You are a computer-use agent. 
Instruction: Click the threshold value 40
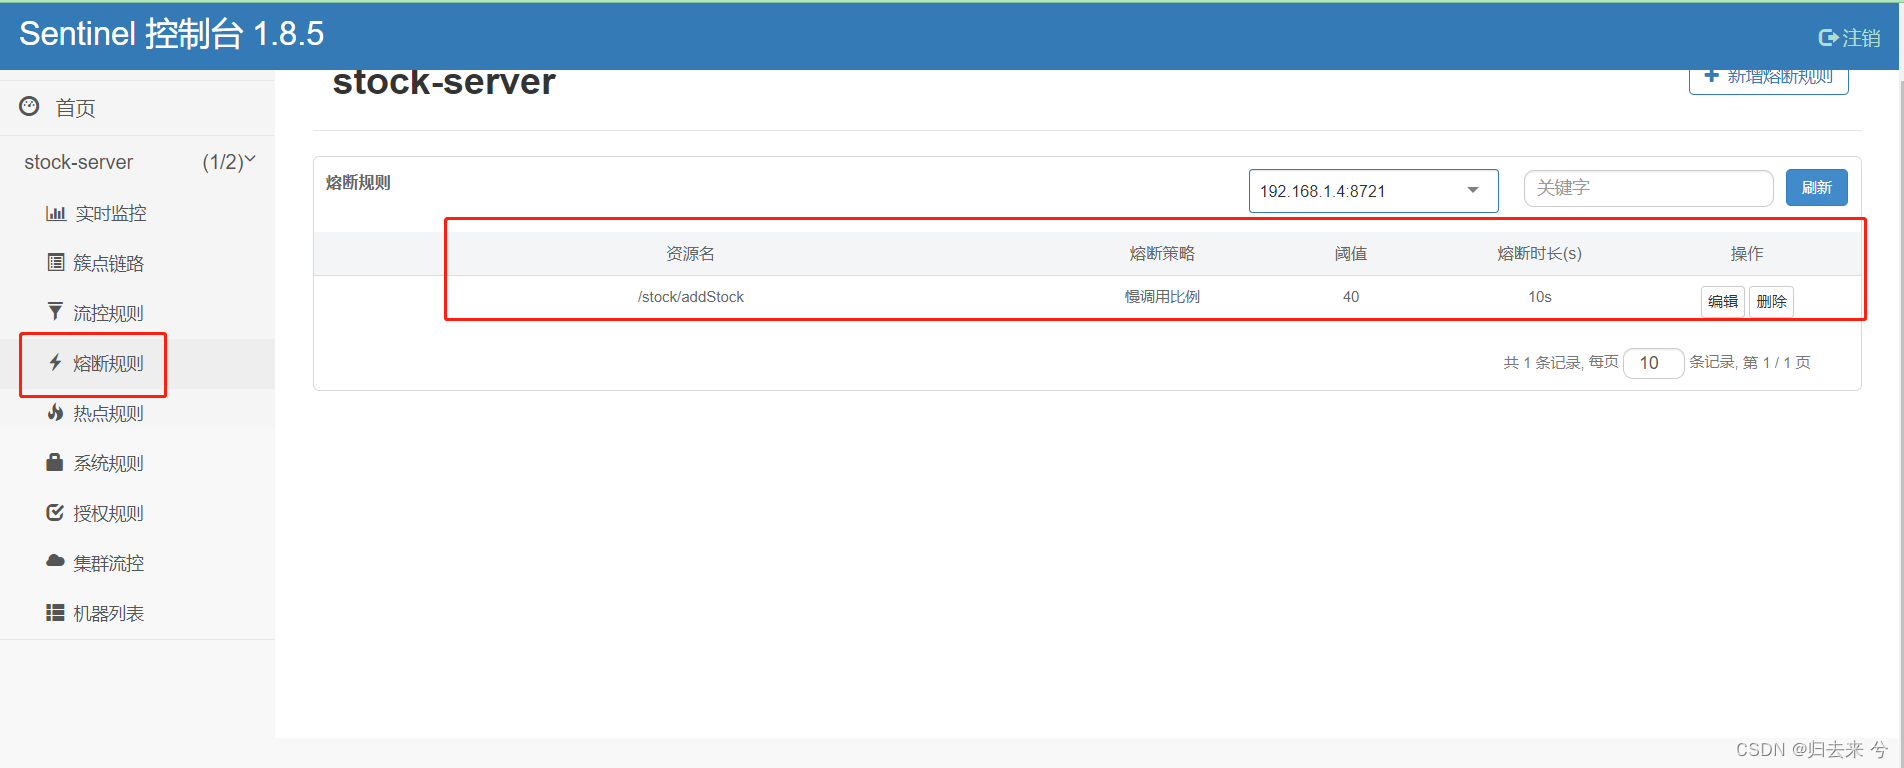tap(1351, 297)
